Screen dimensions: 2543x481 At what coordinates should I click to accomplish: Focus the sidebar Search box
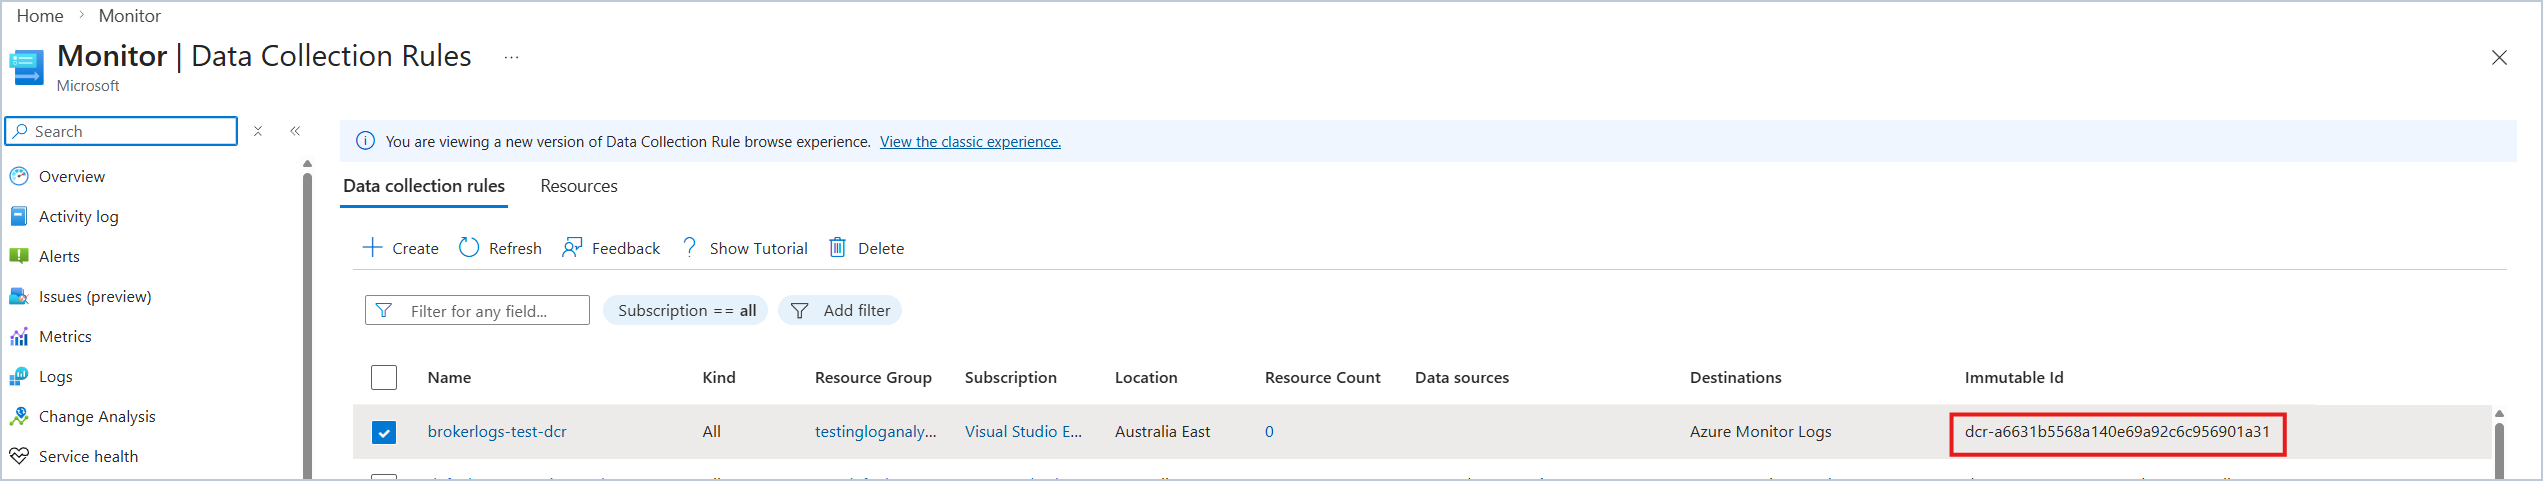tap(121, 131)
